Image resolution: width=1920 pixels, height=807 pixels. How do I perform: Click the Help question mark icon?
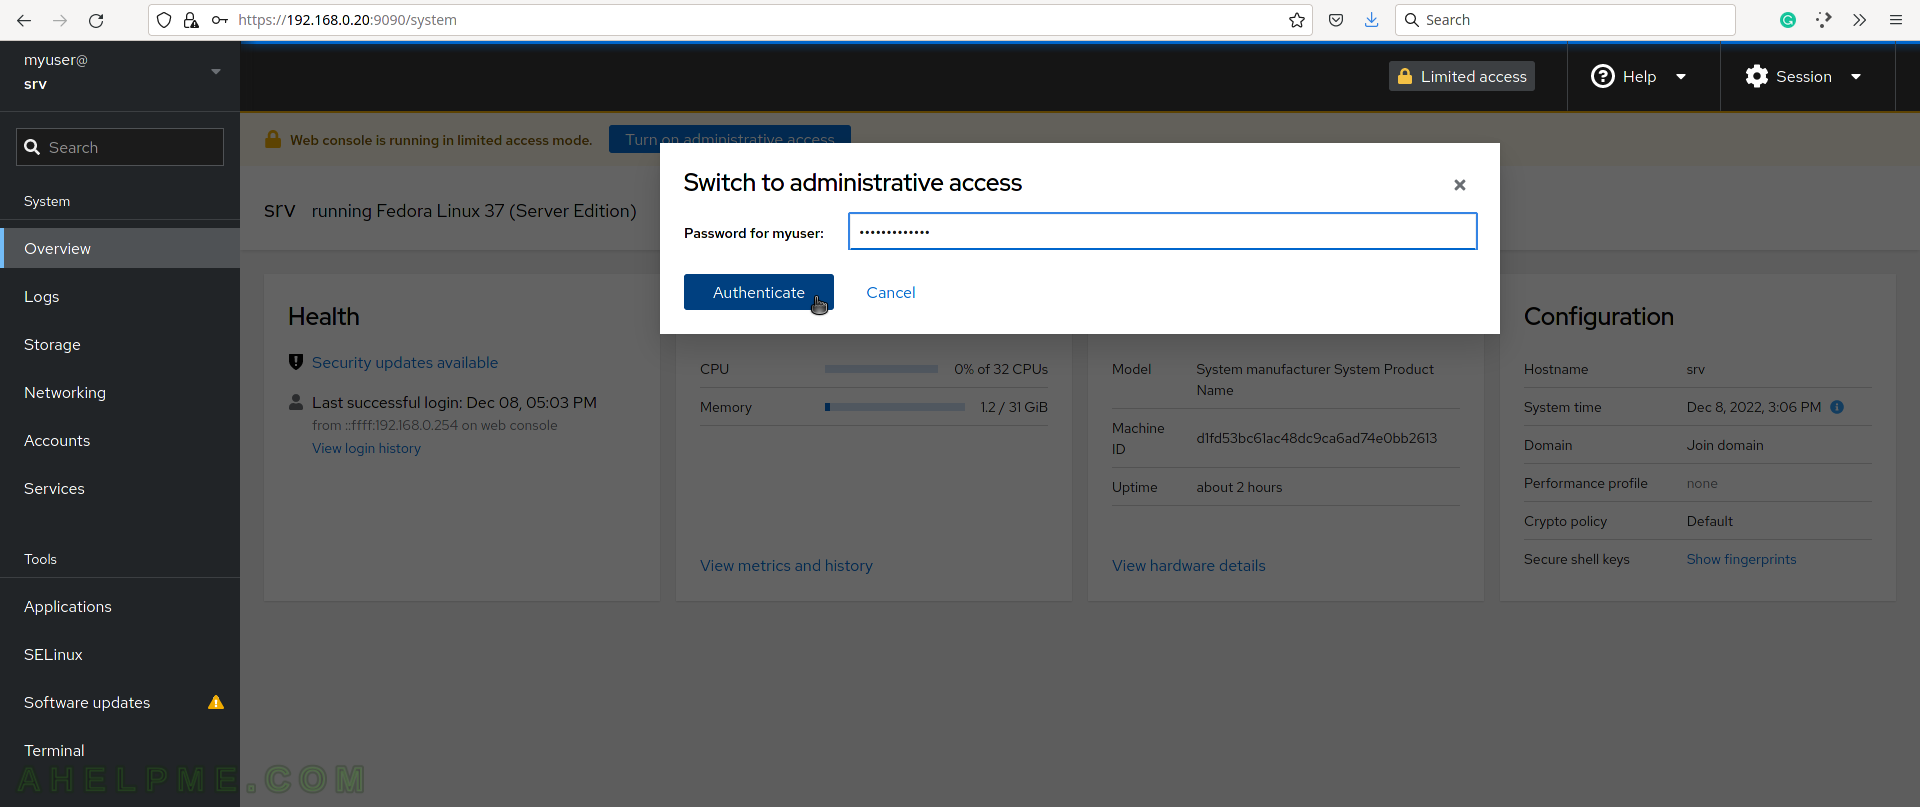coord(1602,76)
